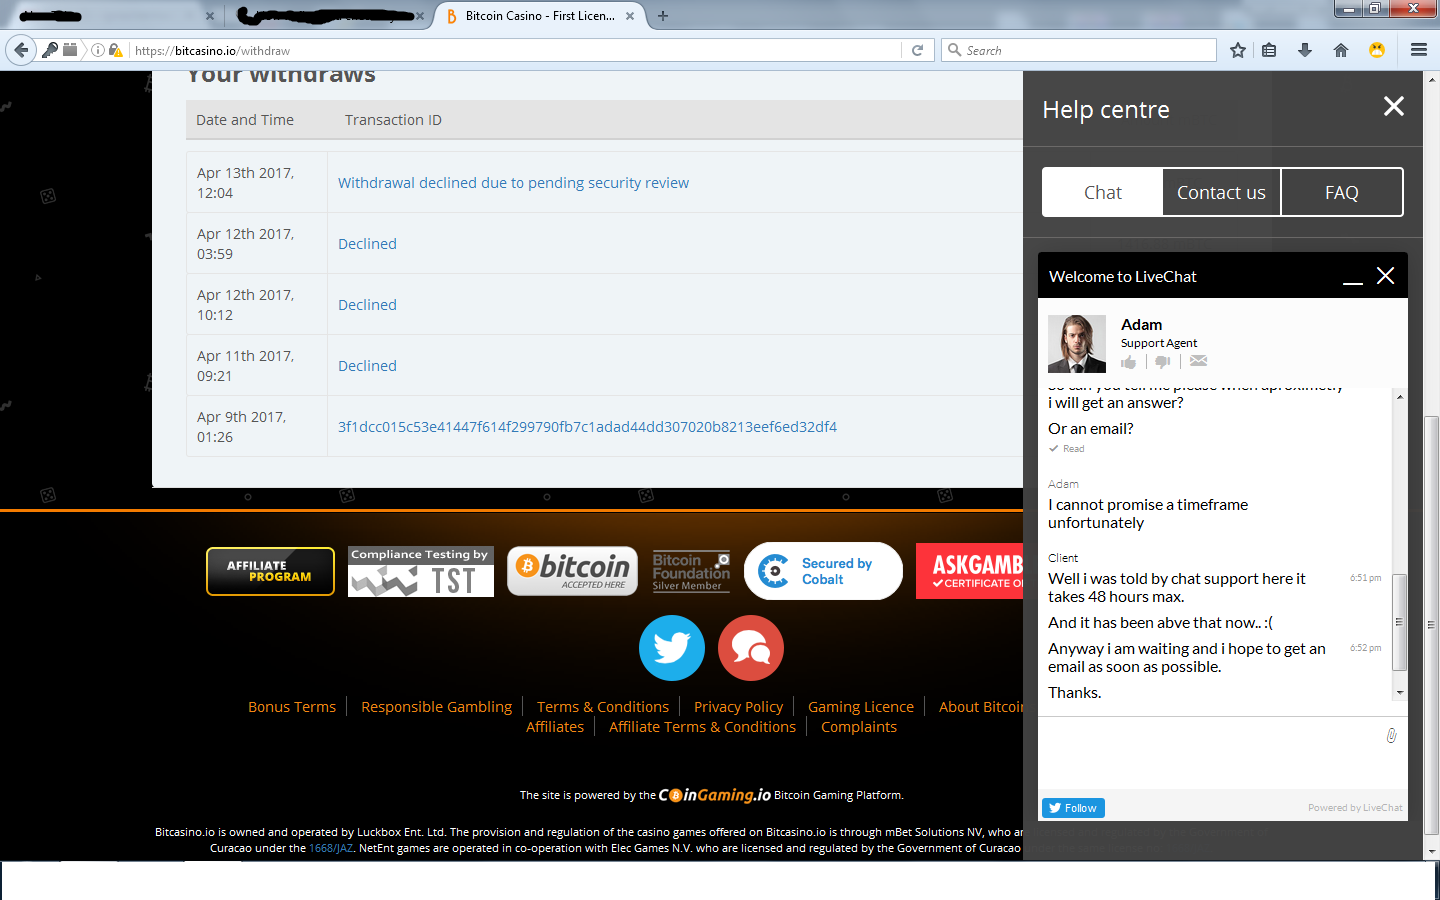The height and width of the screenshot is (900, 1440).
Task: Open the Apr 9th transaction hash link
Action: coord(587,427)
